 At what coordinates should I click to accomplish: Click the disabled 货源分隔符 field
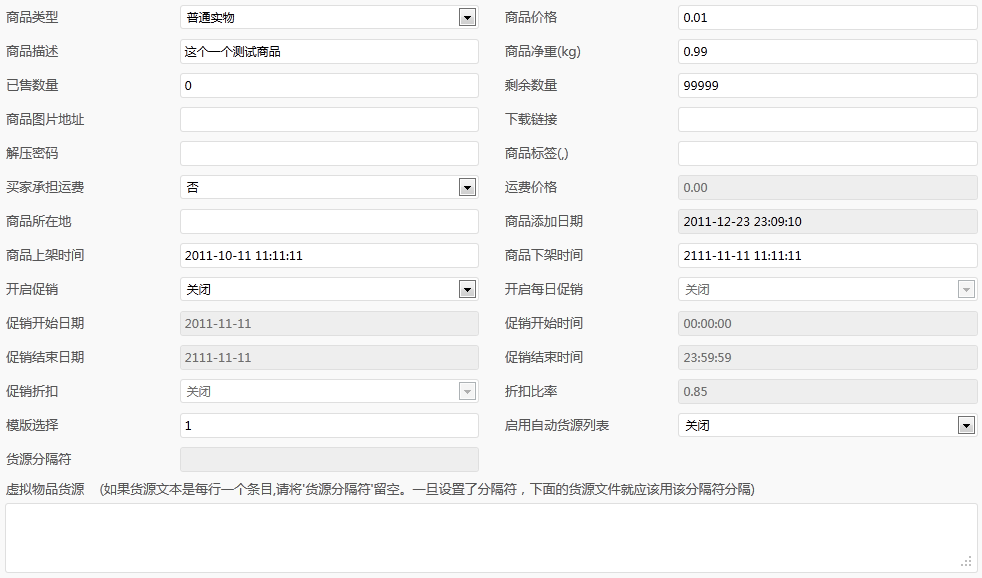(x=329, y=459)
